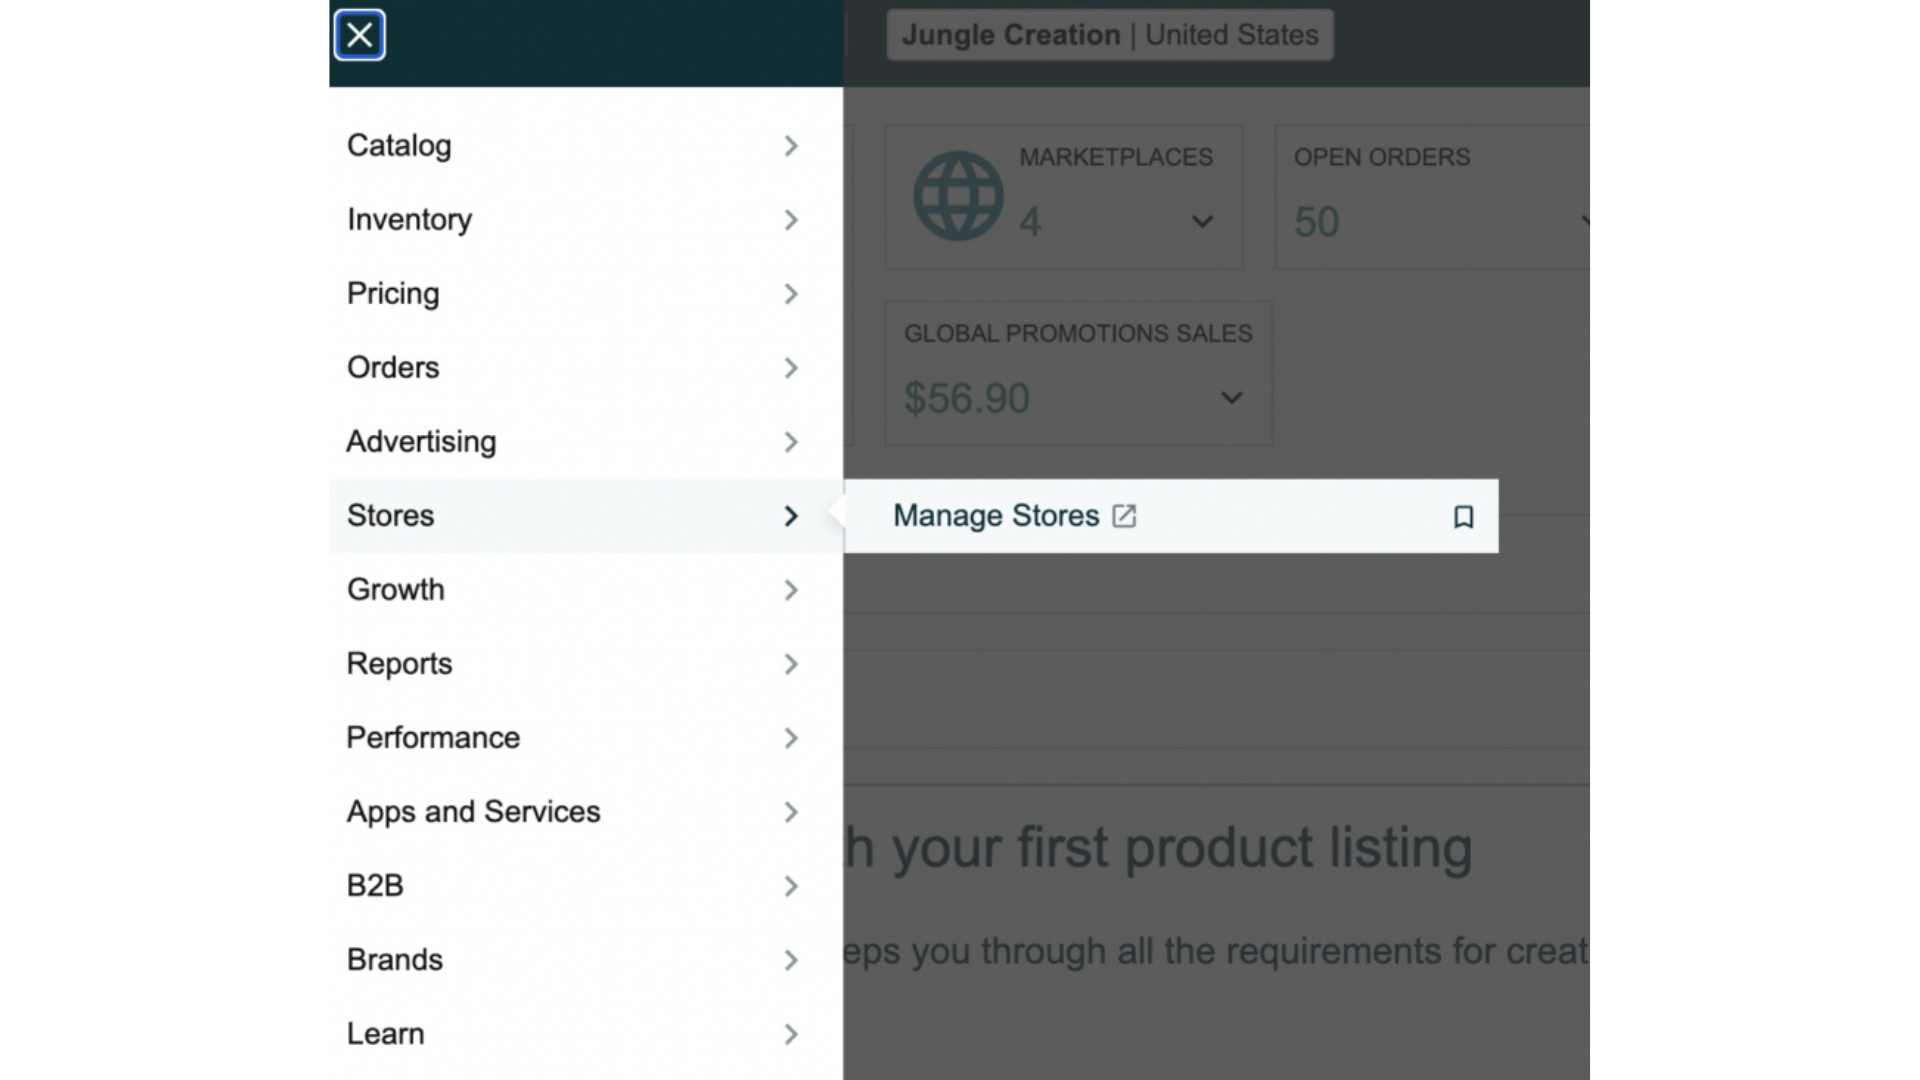This screenshot has width=1920, height=1080.
Task: Select the Advertising menu item
Action: coord(421,442)
